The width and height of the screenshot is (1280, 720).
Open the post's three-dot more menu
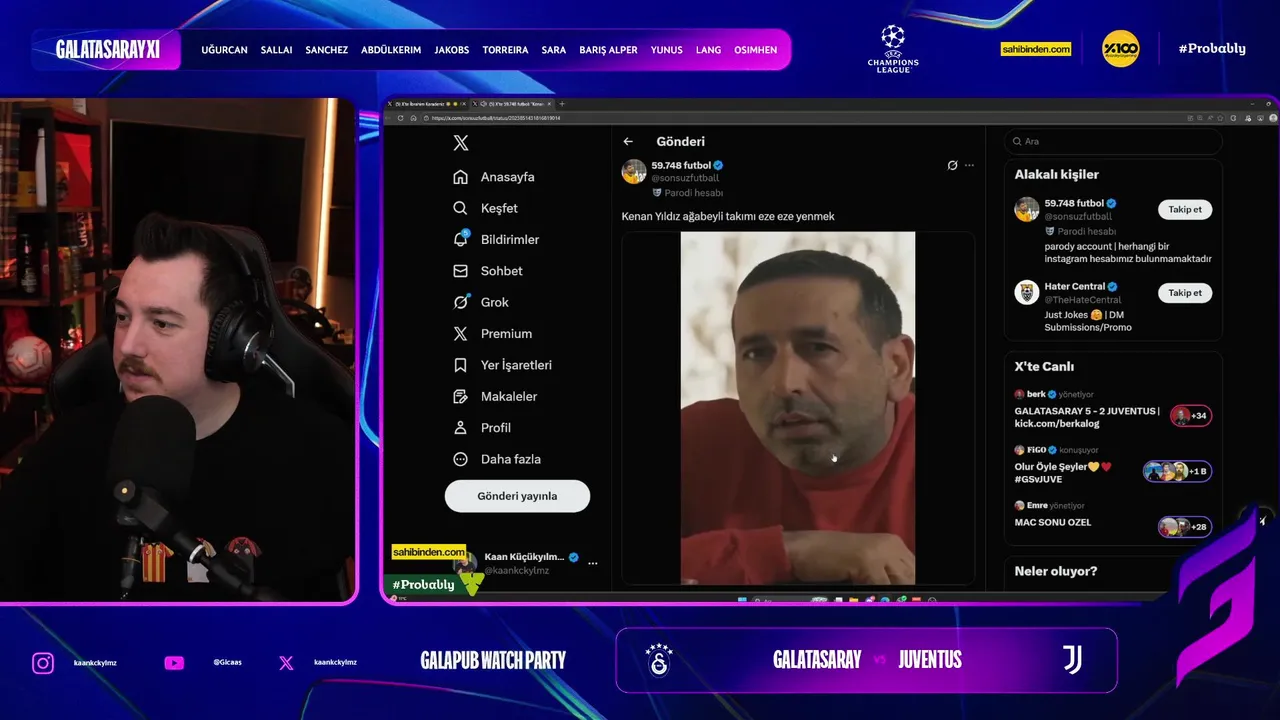tap(969, 165)
